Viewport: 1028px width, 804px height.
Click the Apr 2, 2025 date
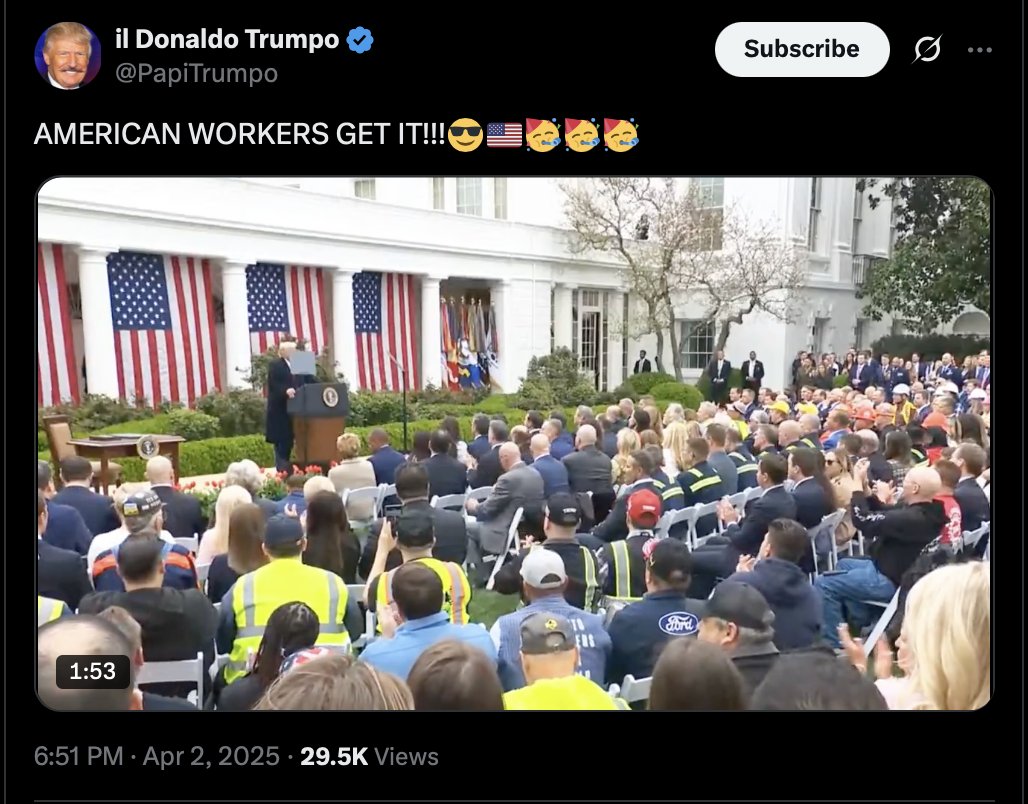[x=211, y=756]
